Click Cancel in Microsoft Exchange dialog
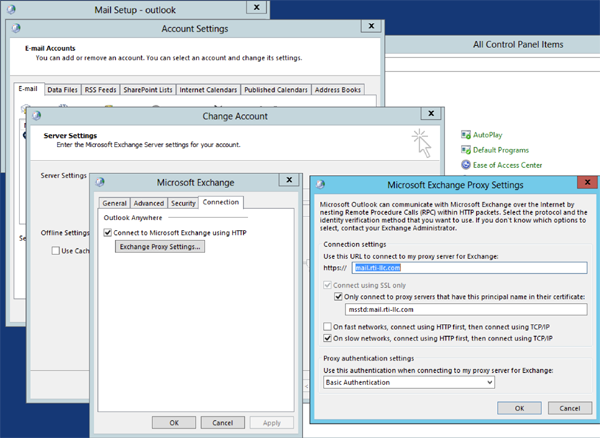The height and width of the screenshot is (438, 600). 223,423
